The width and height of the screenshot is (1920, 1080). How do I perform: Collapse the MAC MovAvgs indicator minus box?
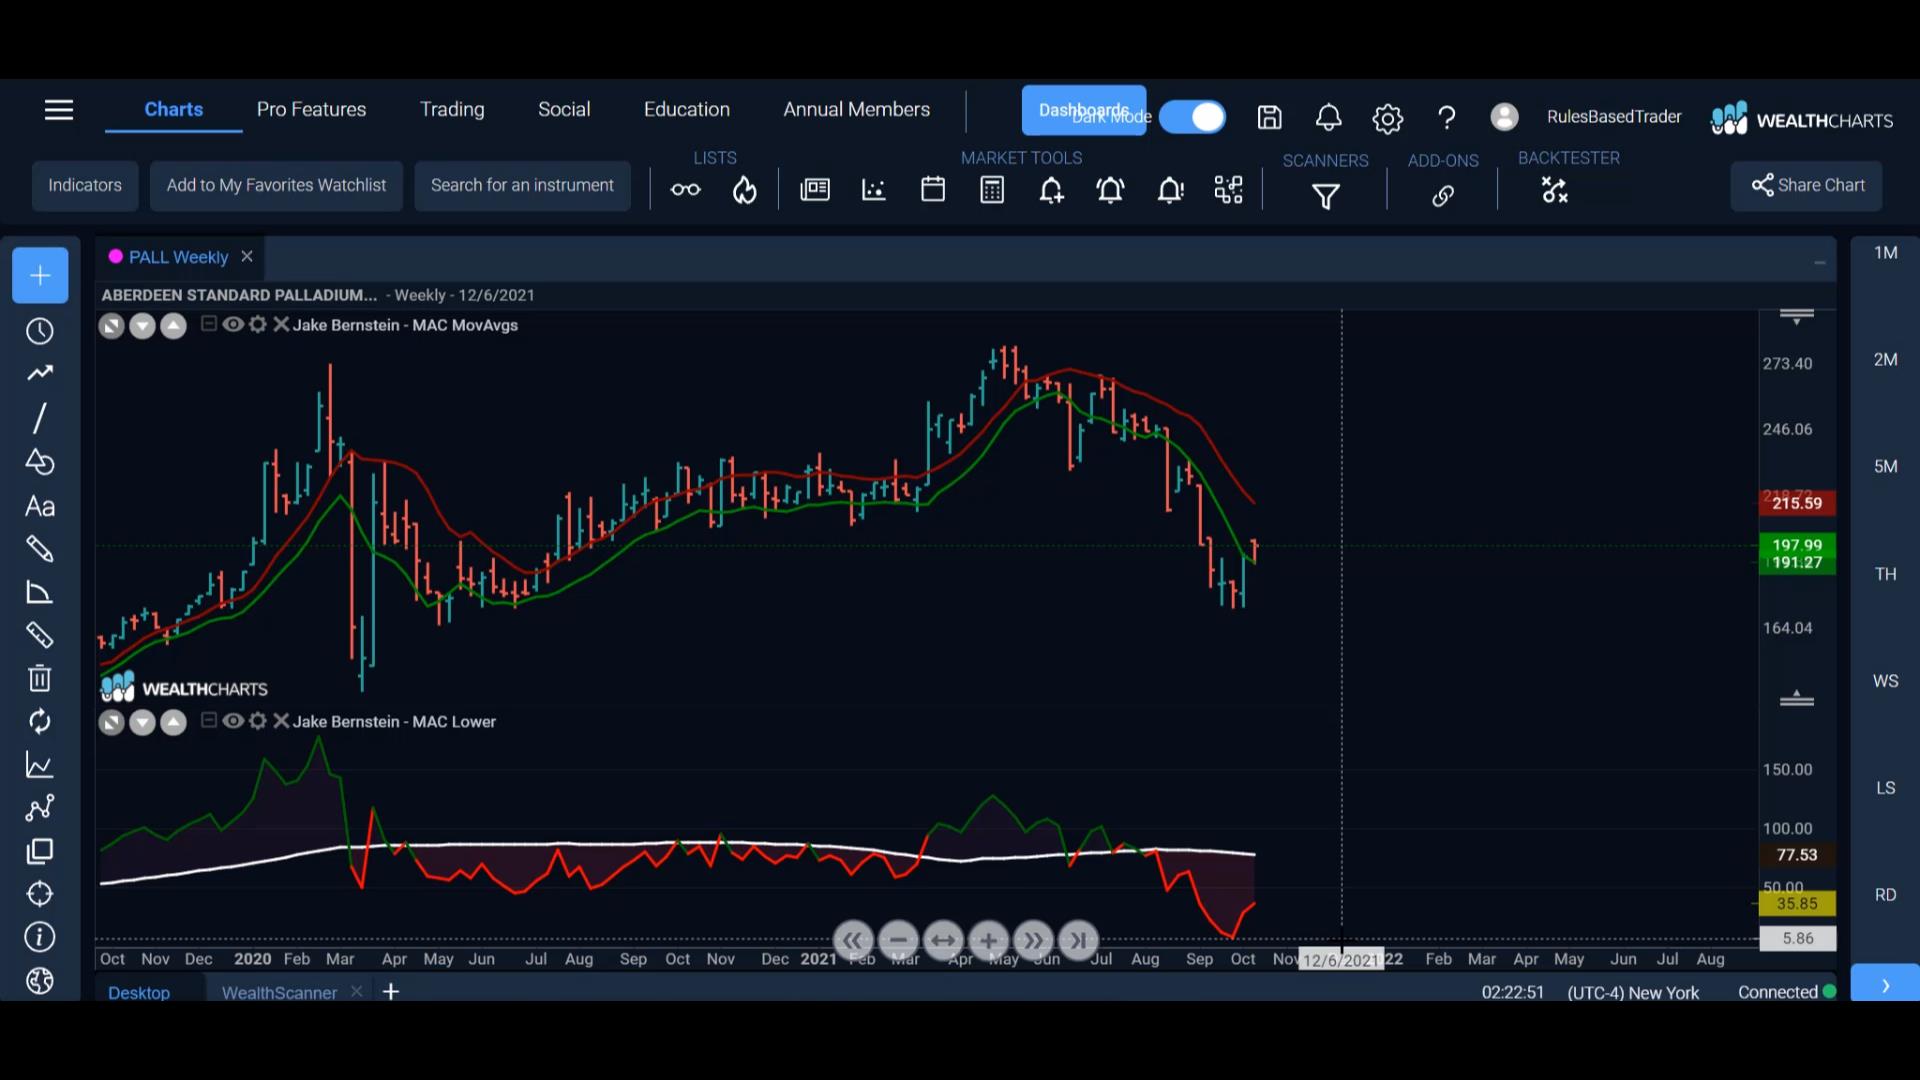208,324
